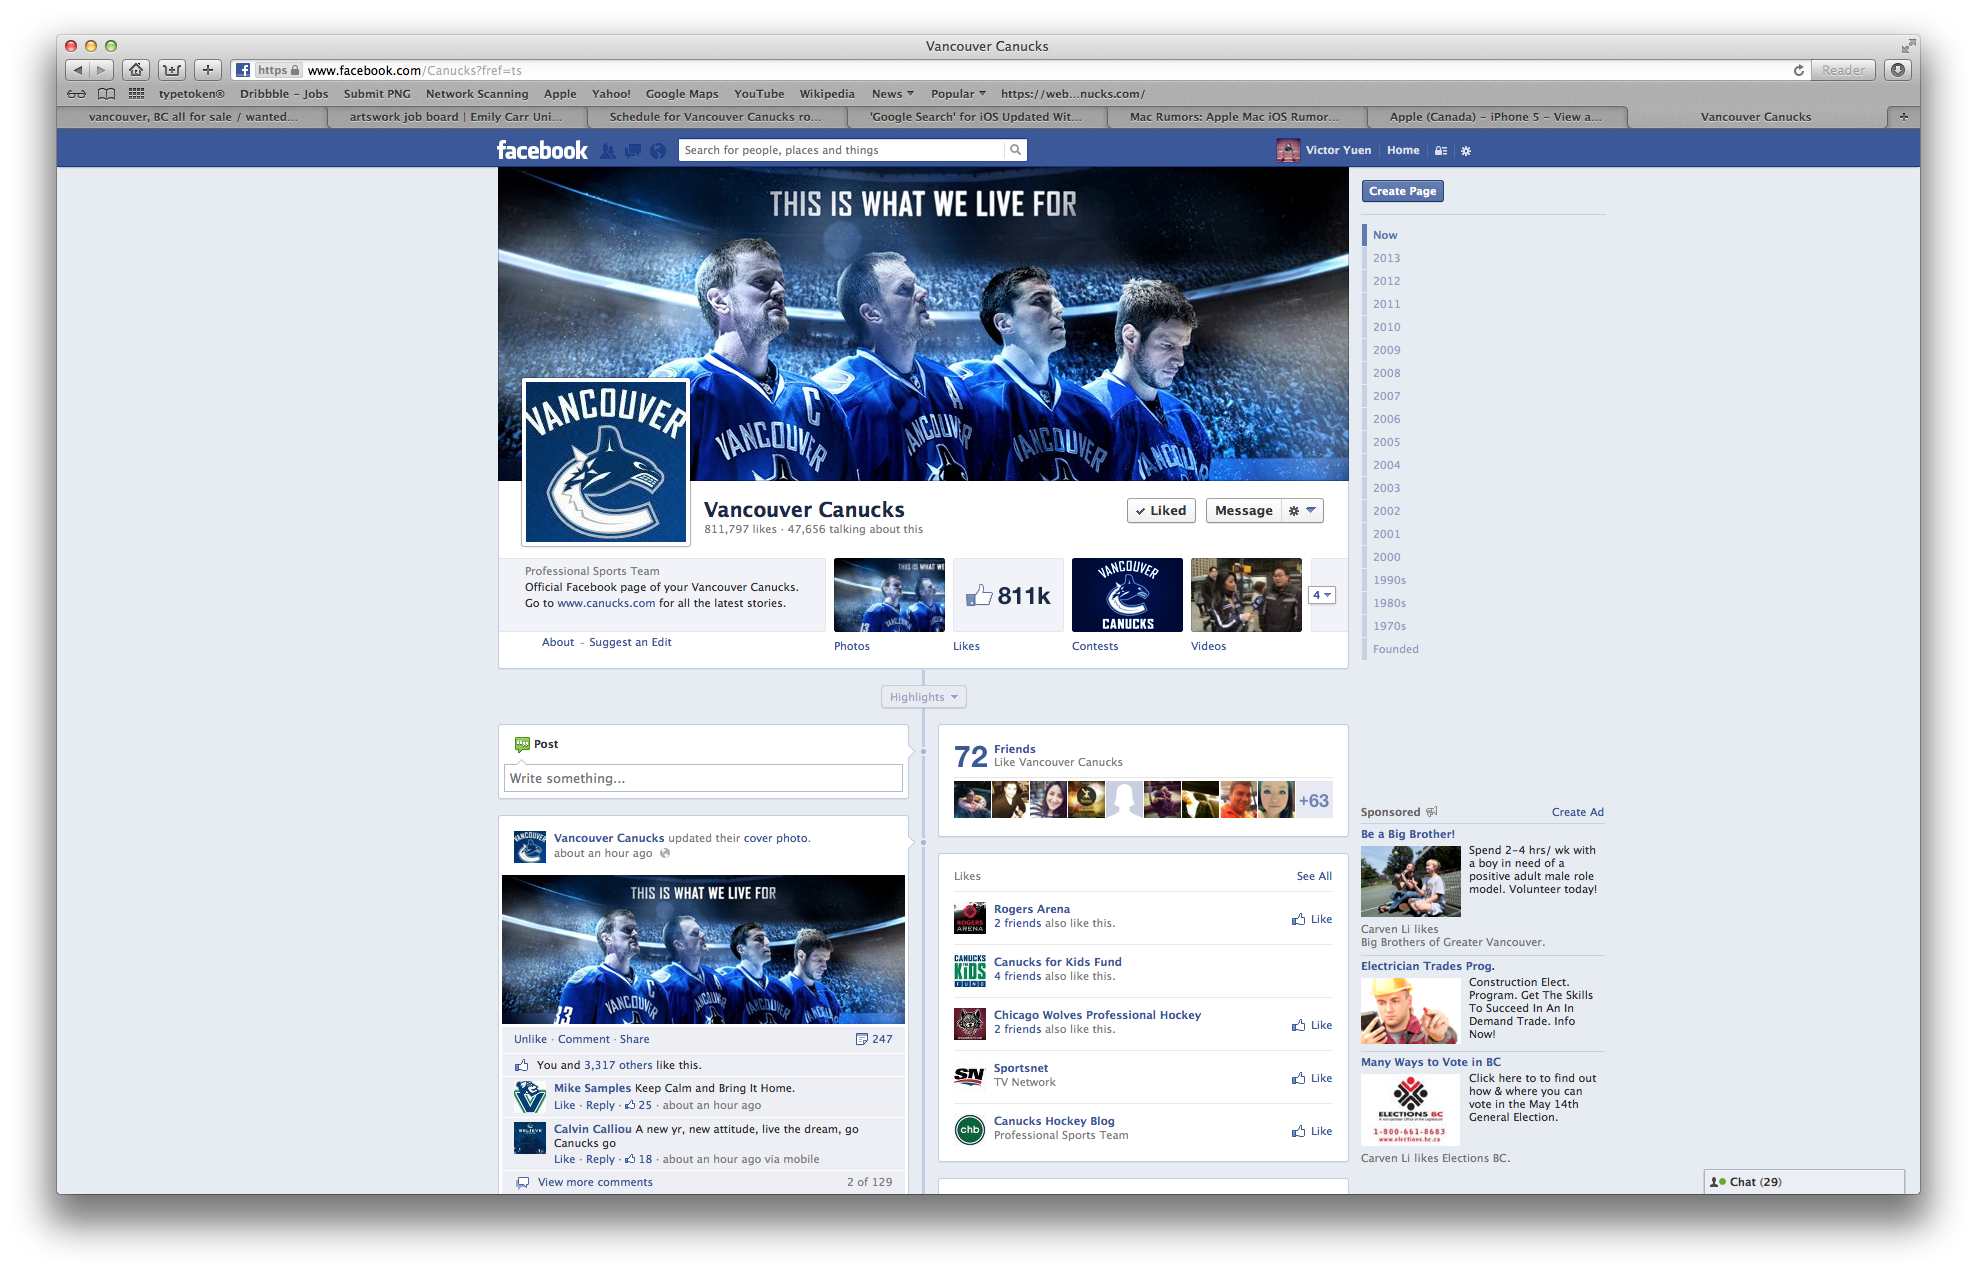Click Suggest an Edit link
This screenshot has width=1977, height=1273.
coord(630,642)
